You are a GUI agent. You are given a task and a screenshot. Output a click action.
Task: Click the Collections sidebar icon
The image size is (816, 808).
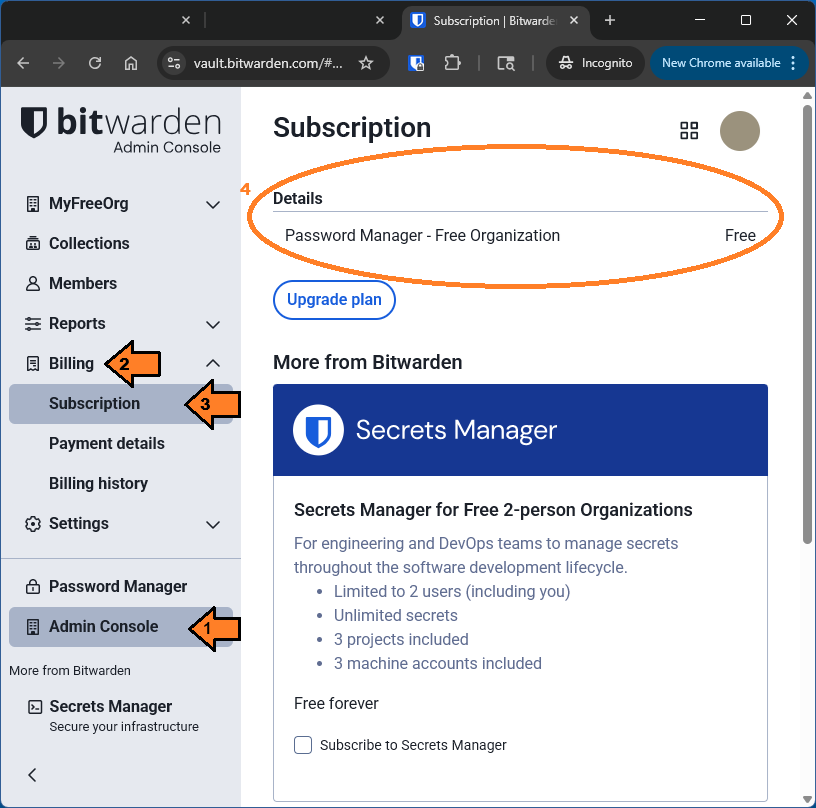click(x=33, y=243)
